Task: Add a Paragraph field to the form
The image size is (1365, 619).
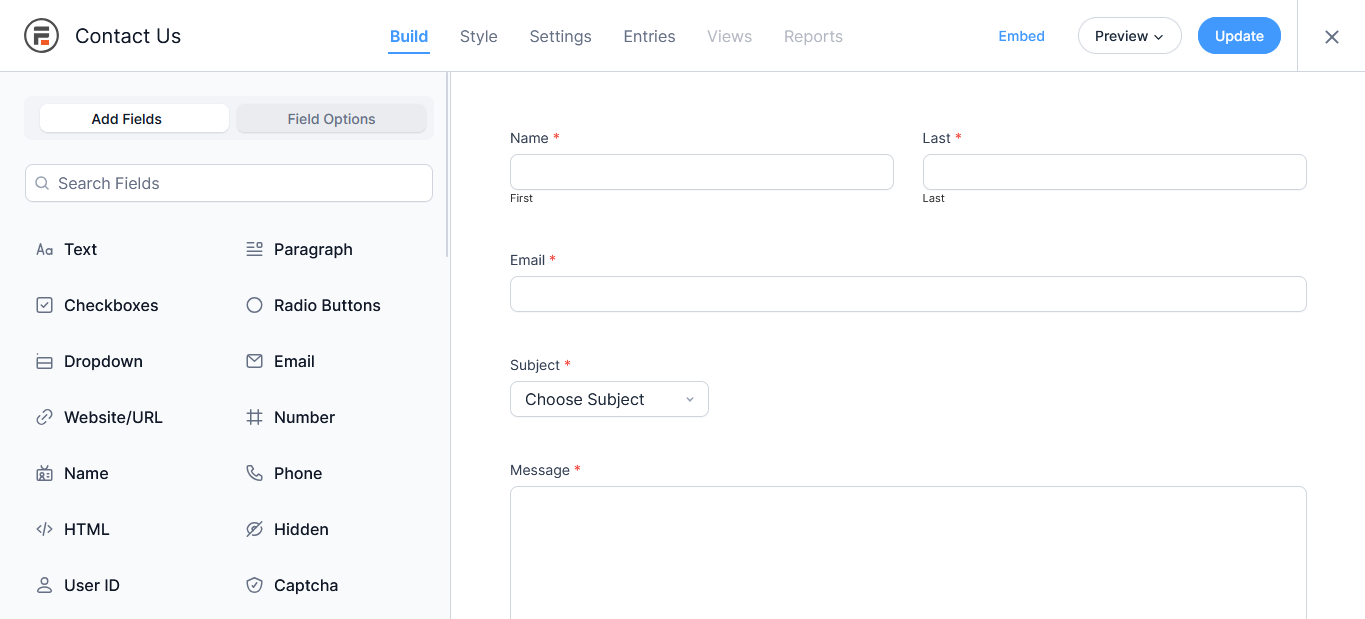Action: pyautogui.click(x=312, y=250)
